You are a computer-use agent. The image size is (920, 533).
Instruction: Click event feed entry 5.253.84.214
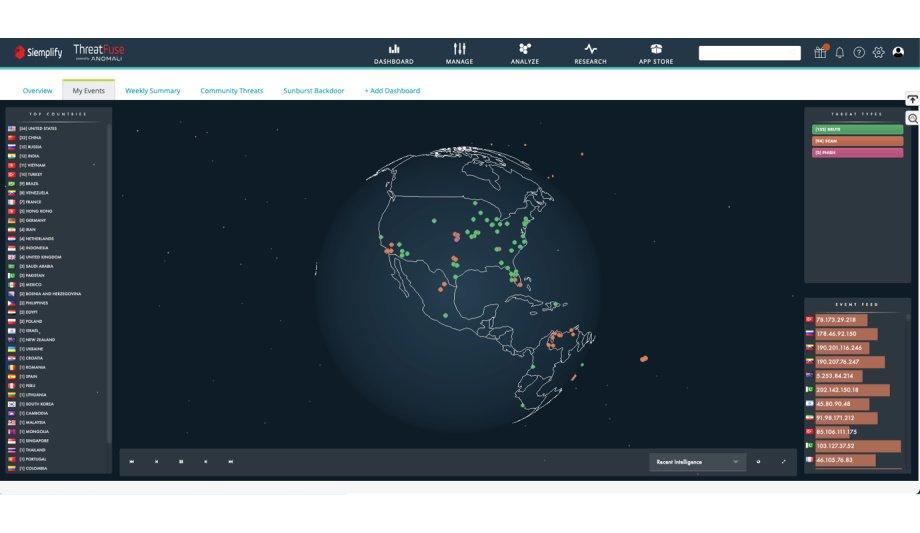pos(837,376)
